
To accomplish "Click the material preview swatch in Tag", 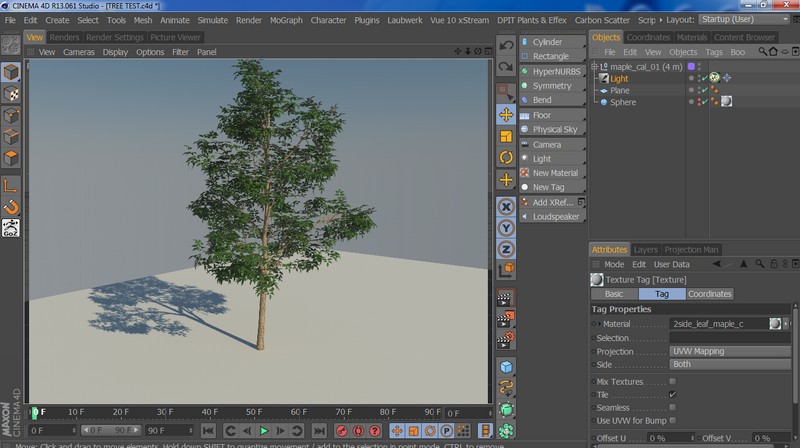I will click(x=775, y=323).
